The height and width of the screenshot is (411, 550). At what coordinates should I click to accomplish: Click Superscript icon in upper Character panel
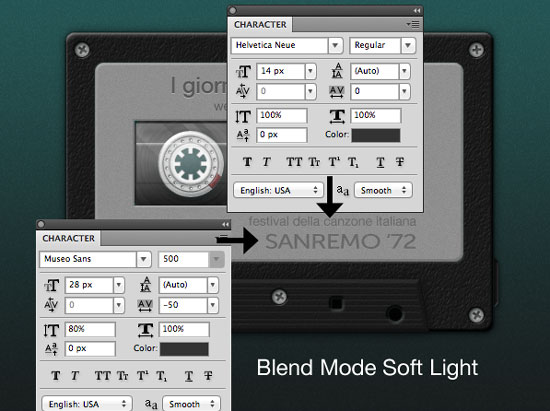click(x=334, y=162)
